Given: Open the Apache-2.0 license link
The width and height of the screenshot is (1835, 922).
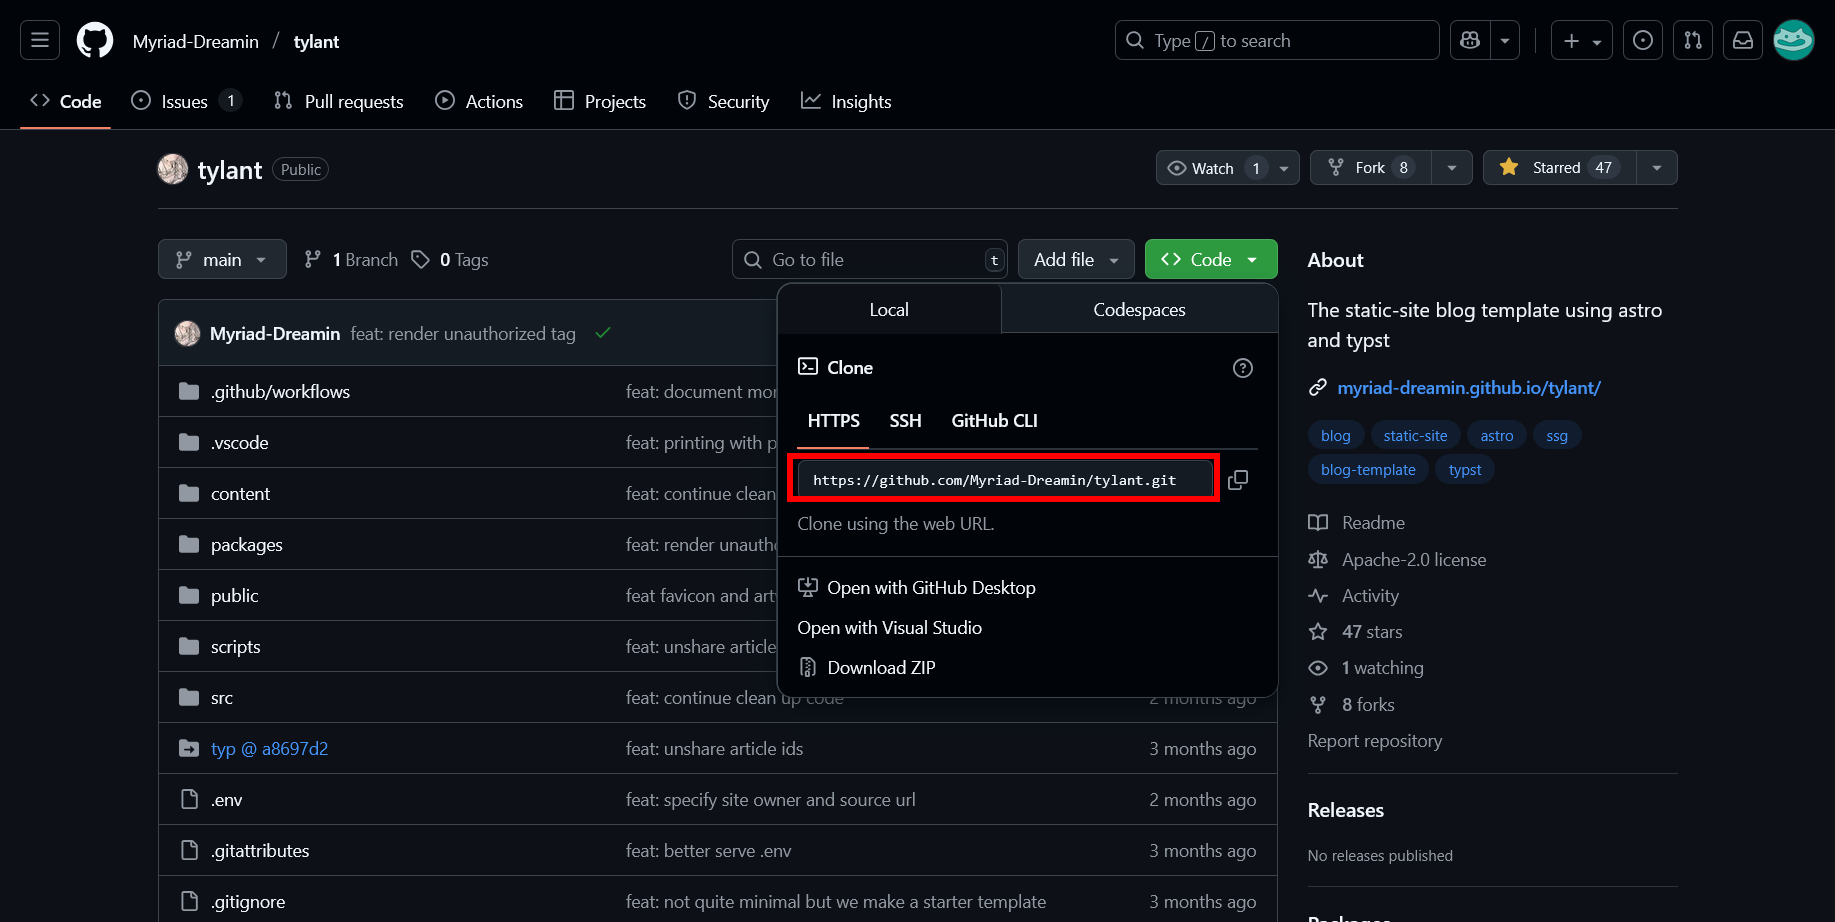Looking at the screenshot, I should 1397,559.
